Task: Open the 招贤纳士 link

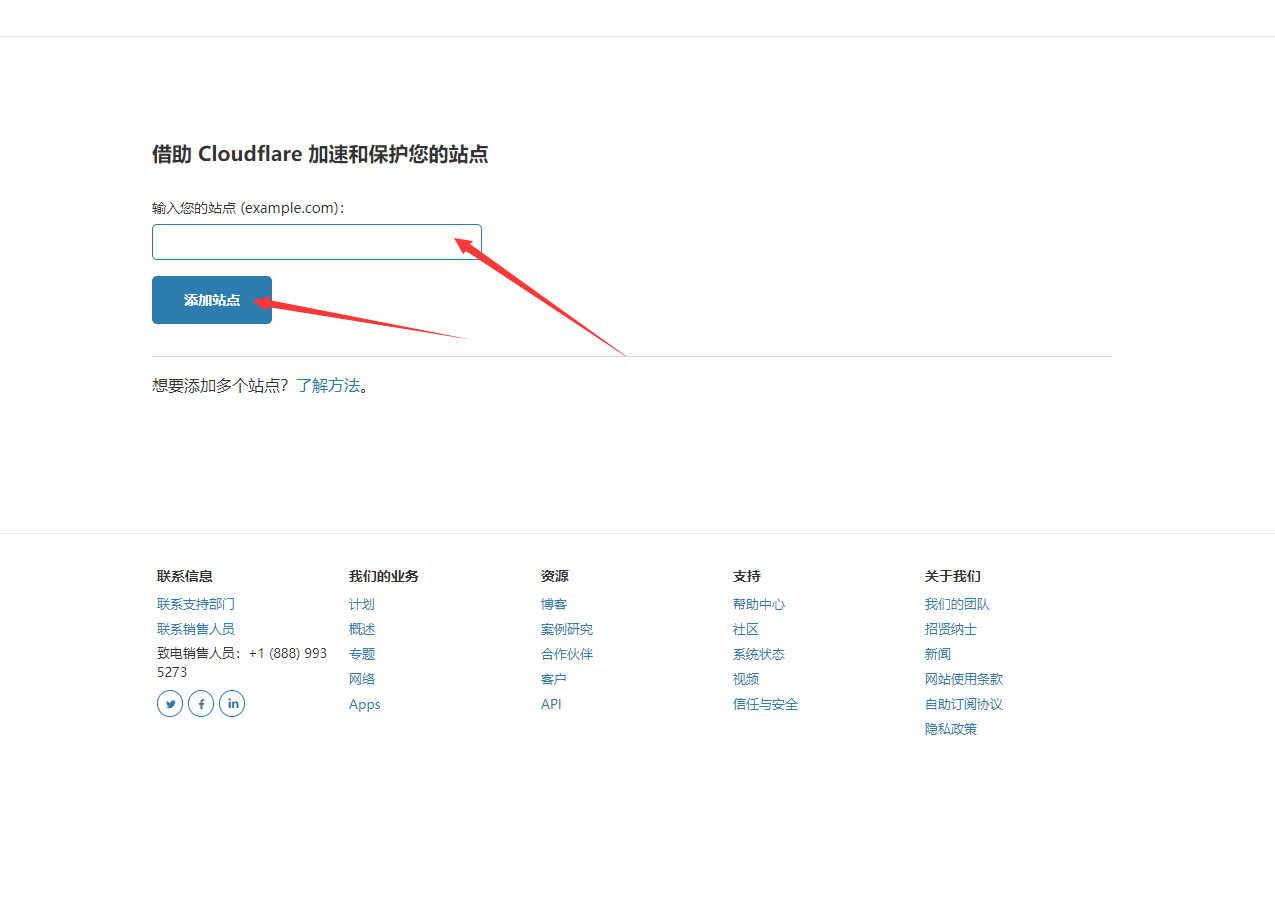Action: tap(951, 629)
